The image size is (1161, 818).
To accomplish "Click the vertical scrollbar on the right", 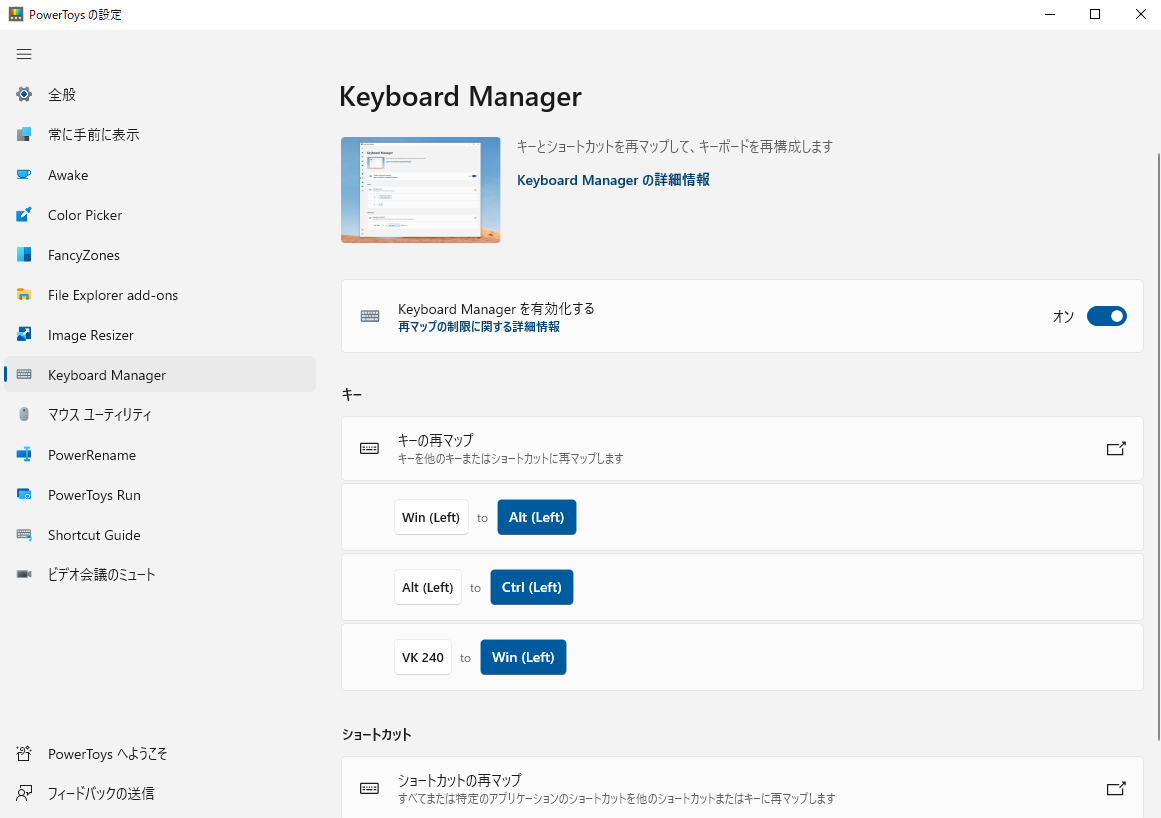I will [x=1158, y=446].
